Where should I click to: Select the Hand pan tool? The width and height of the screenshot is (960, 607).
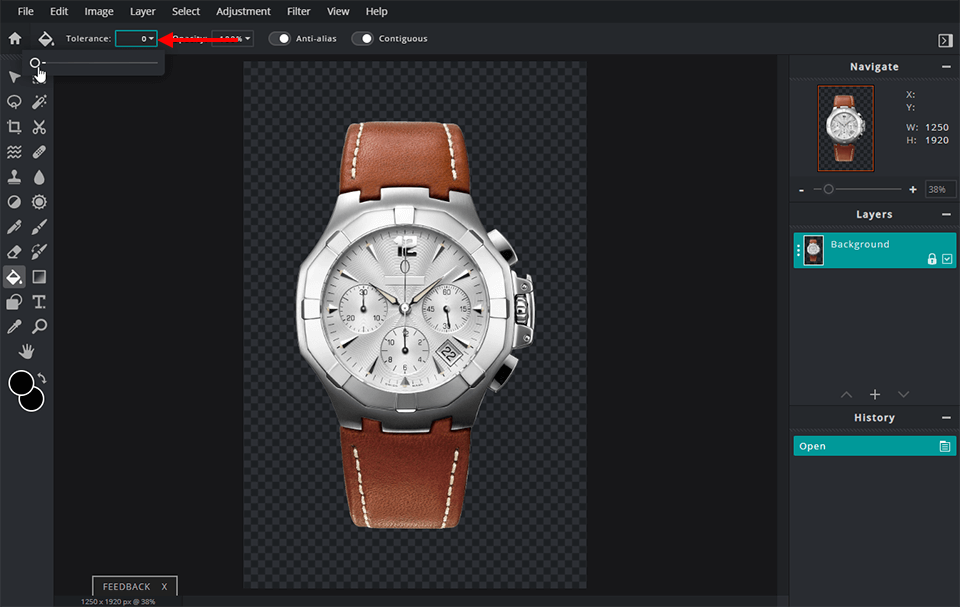pos(27,351)
